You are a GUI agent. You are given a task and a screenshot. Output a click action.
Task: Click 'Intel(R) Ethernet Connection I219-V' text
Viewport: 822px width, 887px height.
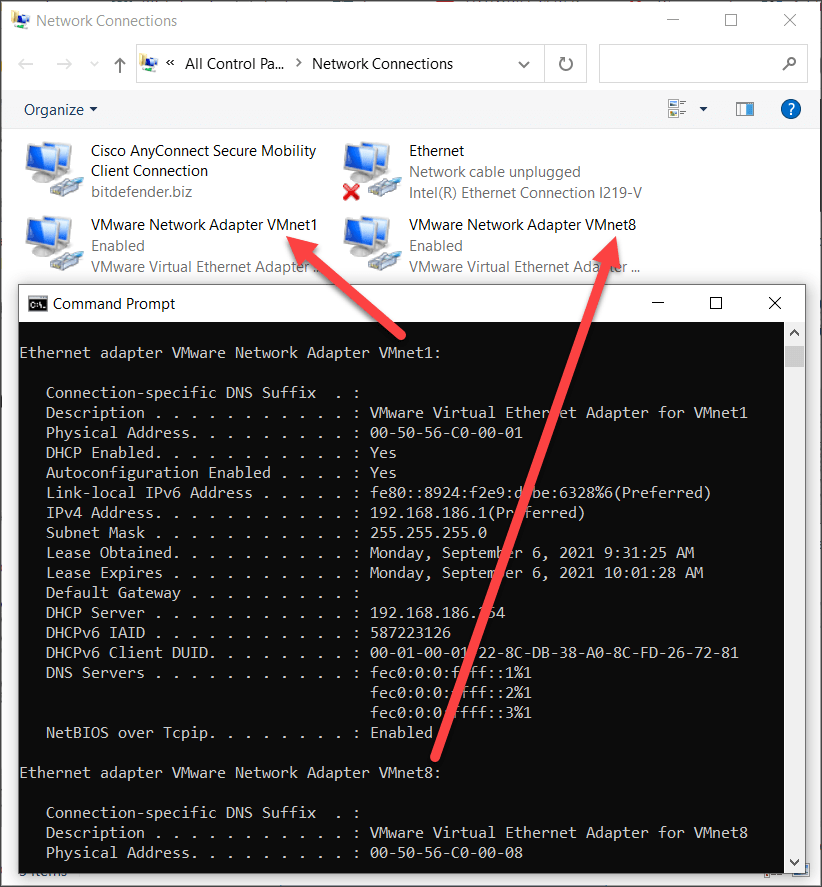pyautogui.click(x=526, y=193)
